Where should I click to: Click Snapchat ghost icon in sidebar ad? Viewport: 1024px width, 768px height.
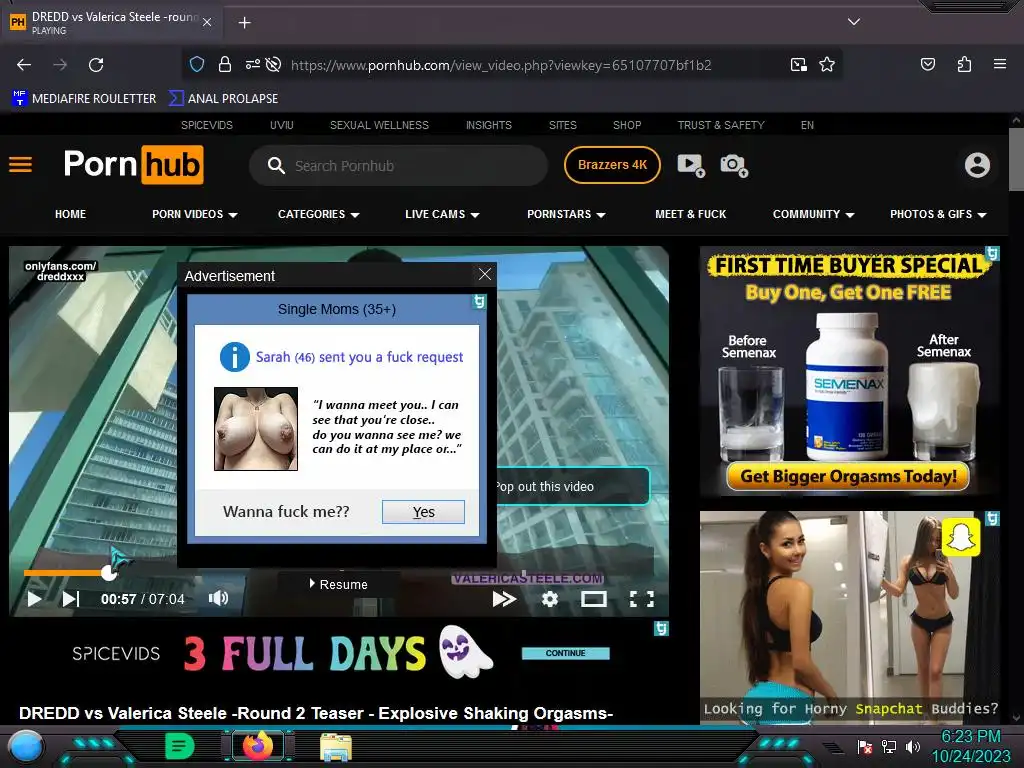click(961, 537)
